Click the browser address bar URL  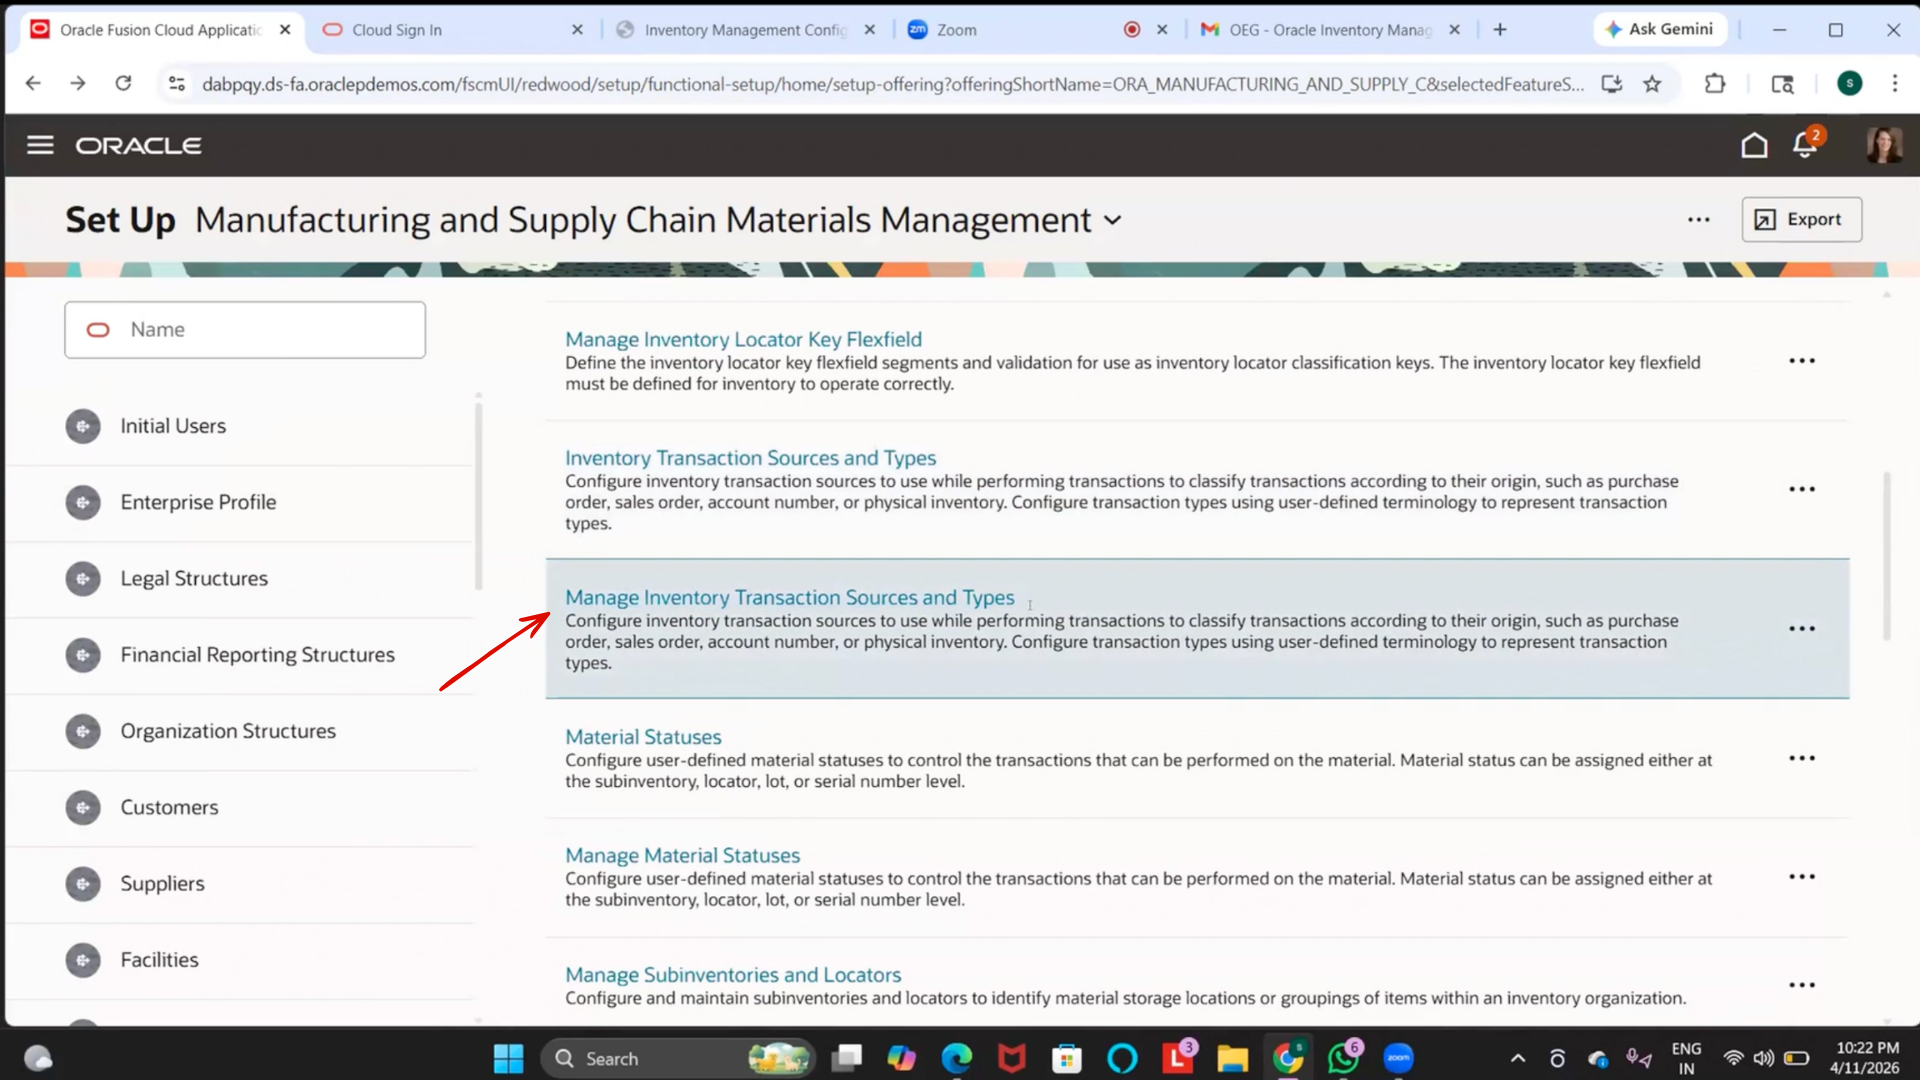coord(892,84)
